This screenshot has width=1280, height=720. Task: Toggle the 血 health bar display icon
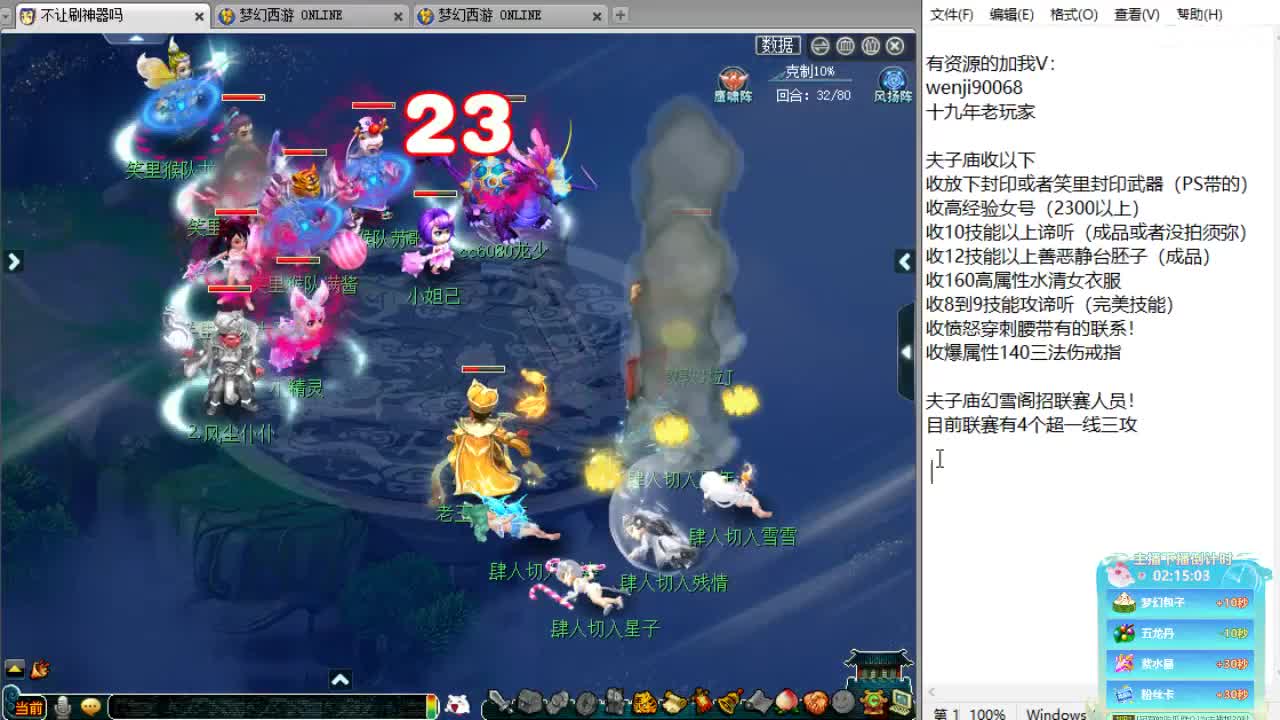pos(845,45)
